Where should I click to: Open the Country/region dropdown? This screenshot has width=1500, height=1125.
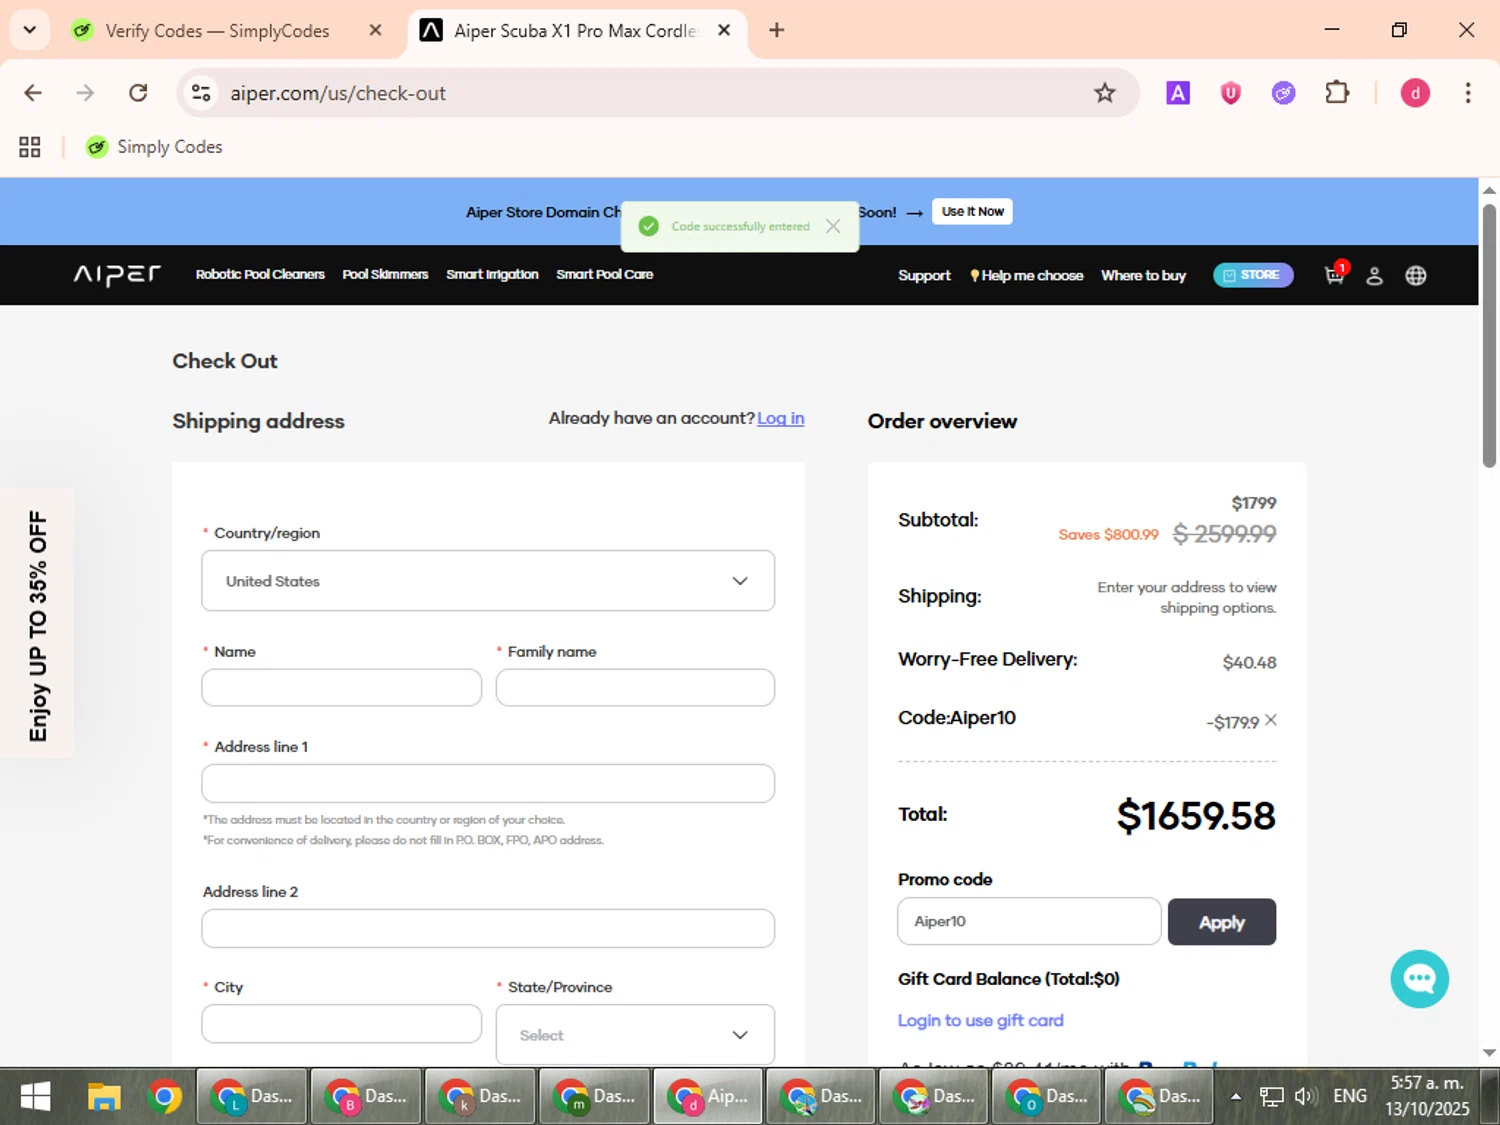tap(488, 580)
